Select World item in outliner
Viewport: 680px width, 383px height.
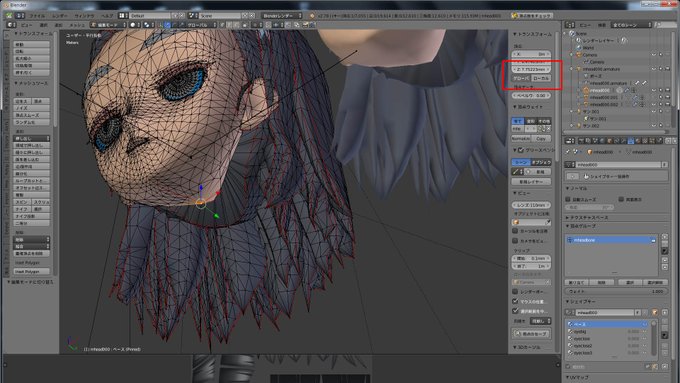point(588,48)
